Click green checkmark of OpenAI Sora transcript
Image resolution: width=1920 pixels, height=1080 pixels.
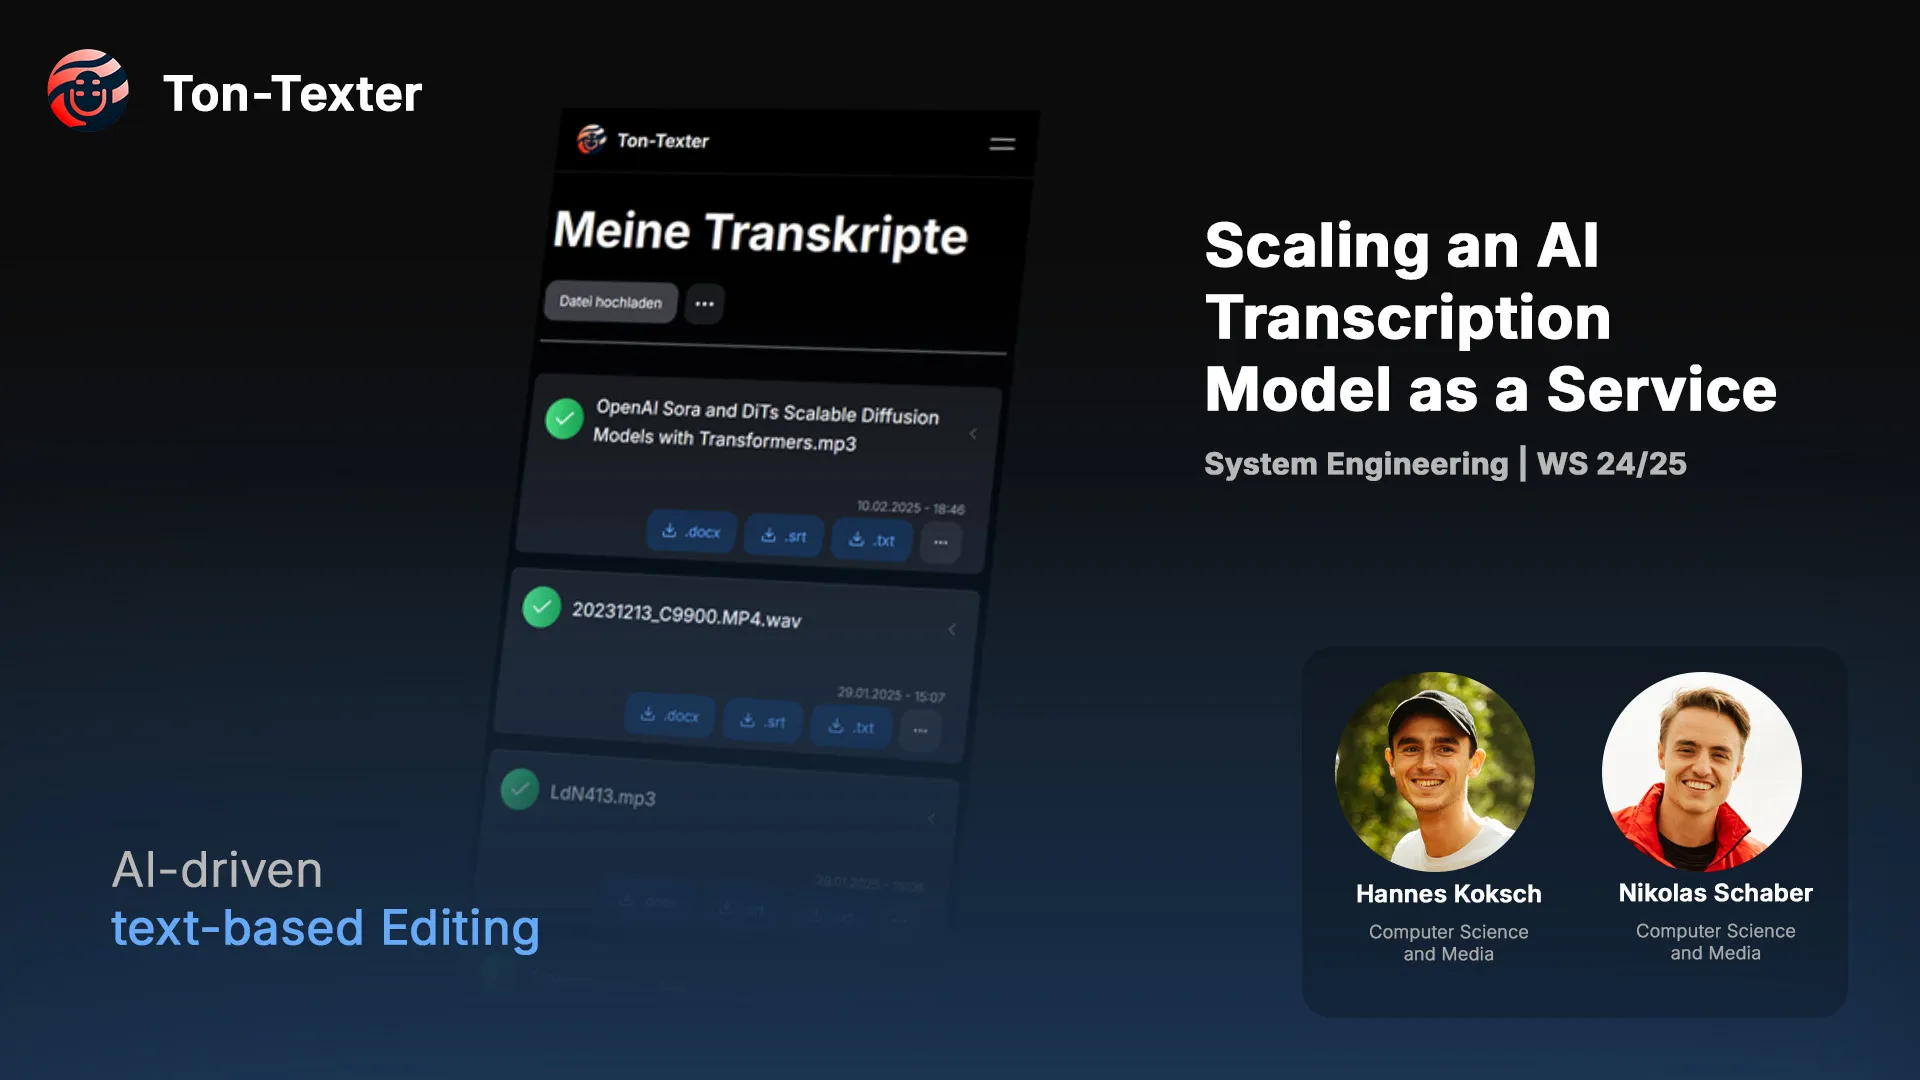564,418
